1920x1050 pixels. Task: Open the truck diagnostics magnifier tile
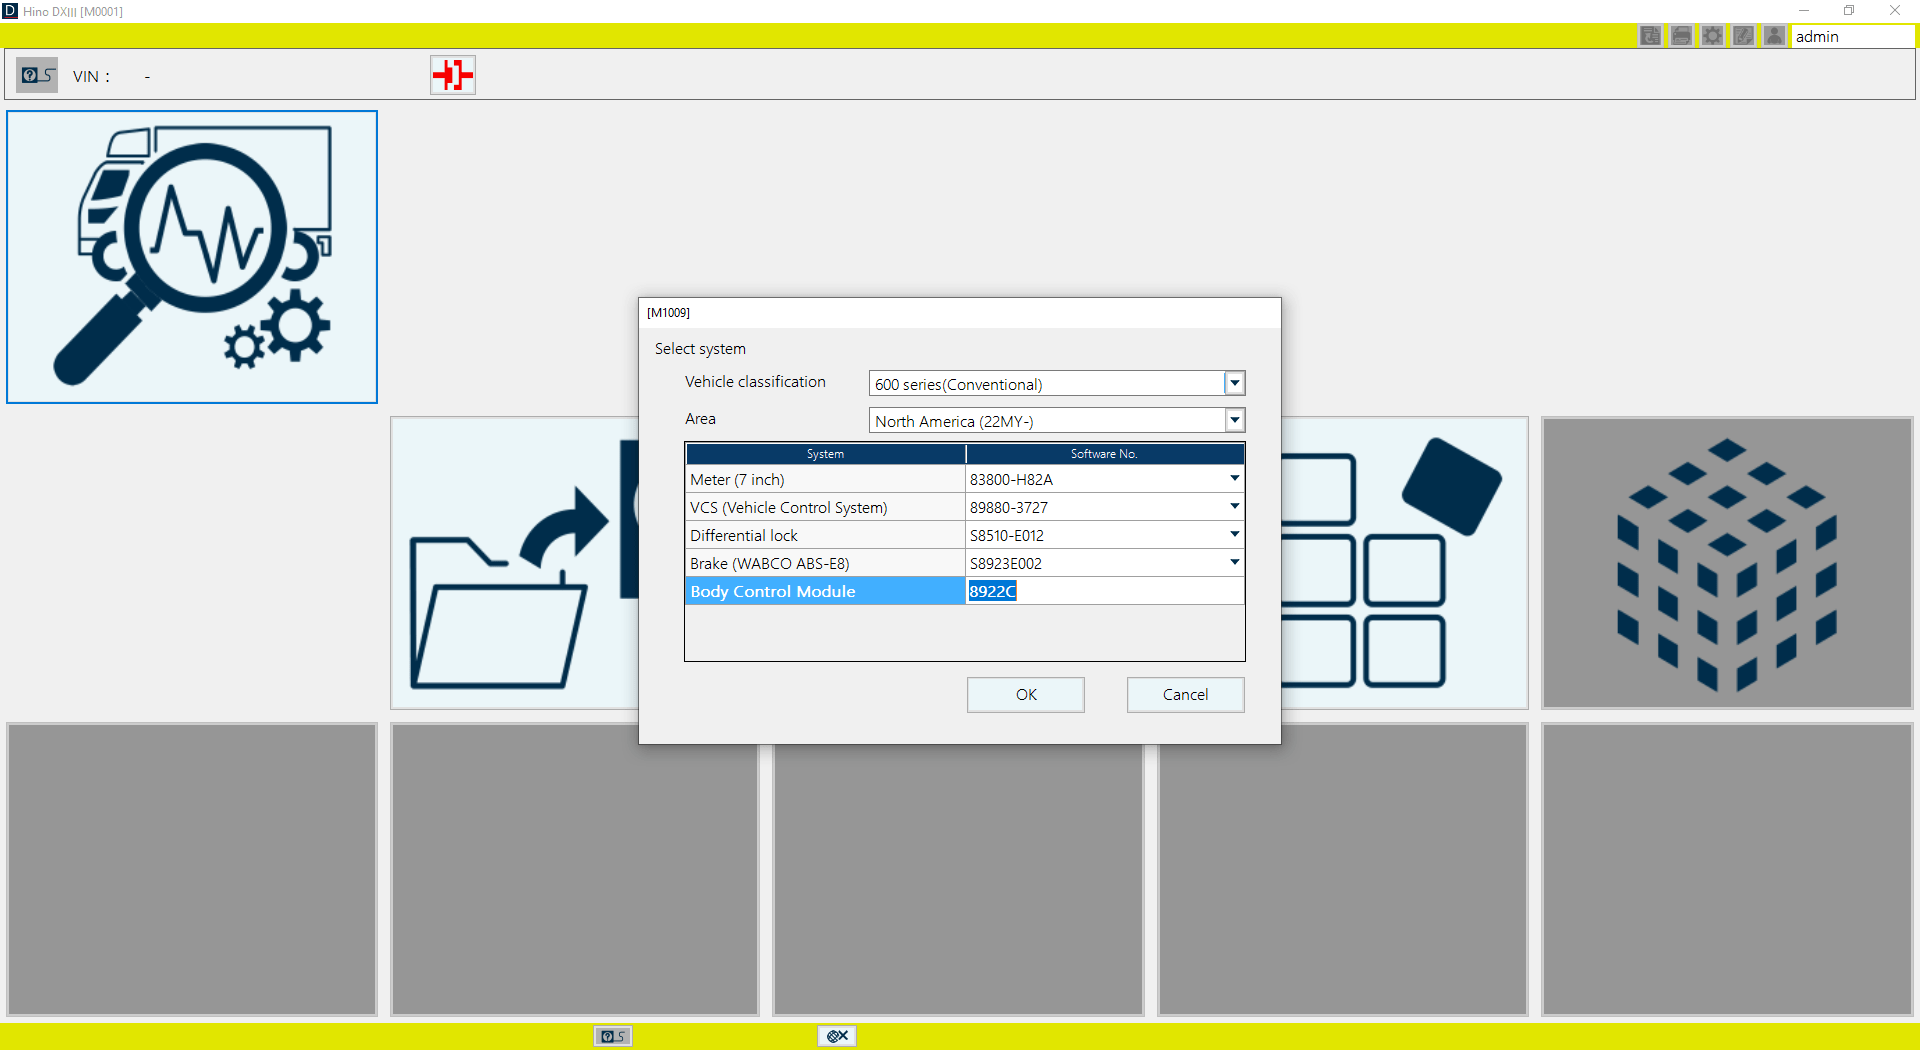(192, 257)
